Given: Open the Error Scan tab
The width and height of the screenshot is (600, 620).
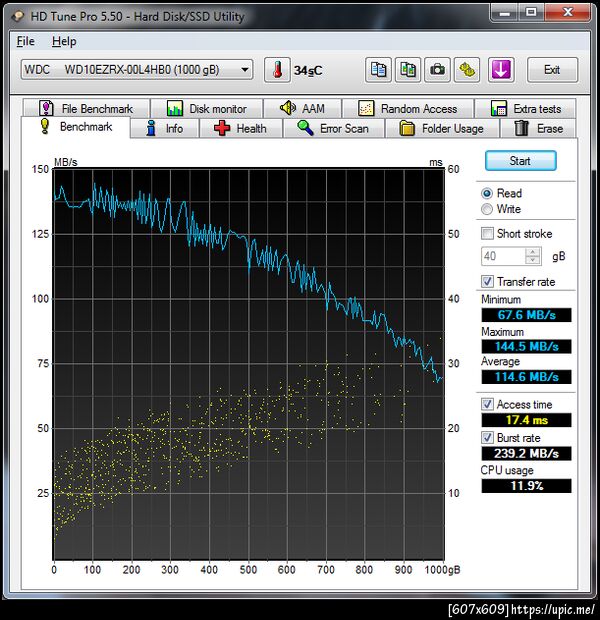Looking at the screenshot, I should [333, 128].
